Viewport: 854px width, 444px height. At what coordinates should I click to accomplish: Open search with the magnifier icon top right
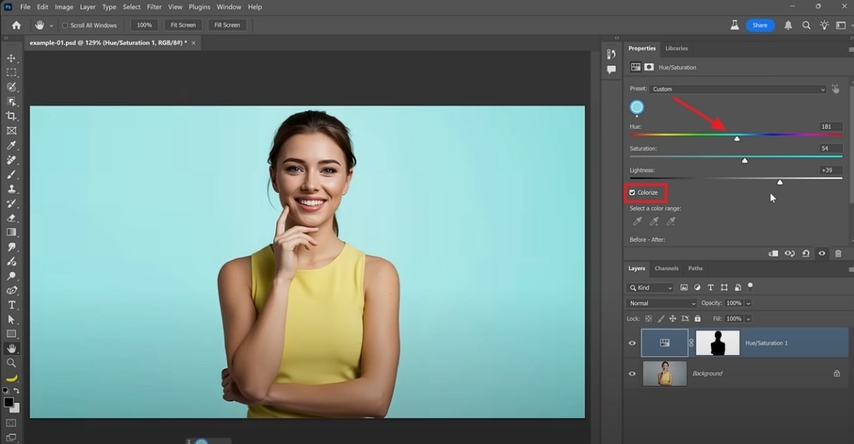tap(806, 25)
